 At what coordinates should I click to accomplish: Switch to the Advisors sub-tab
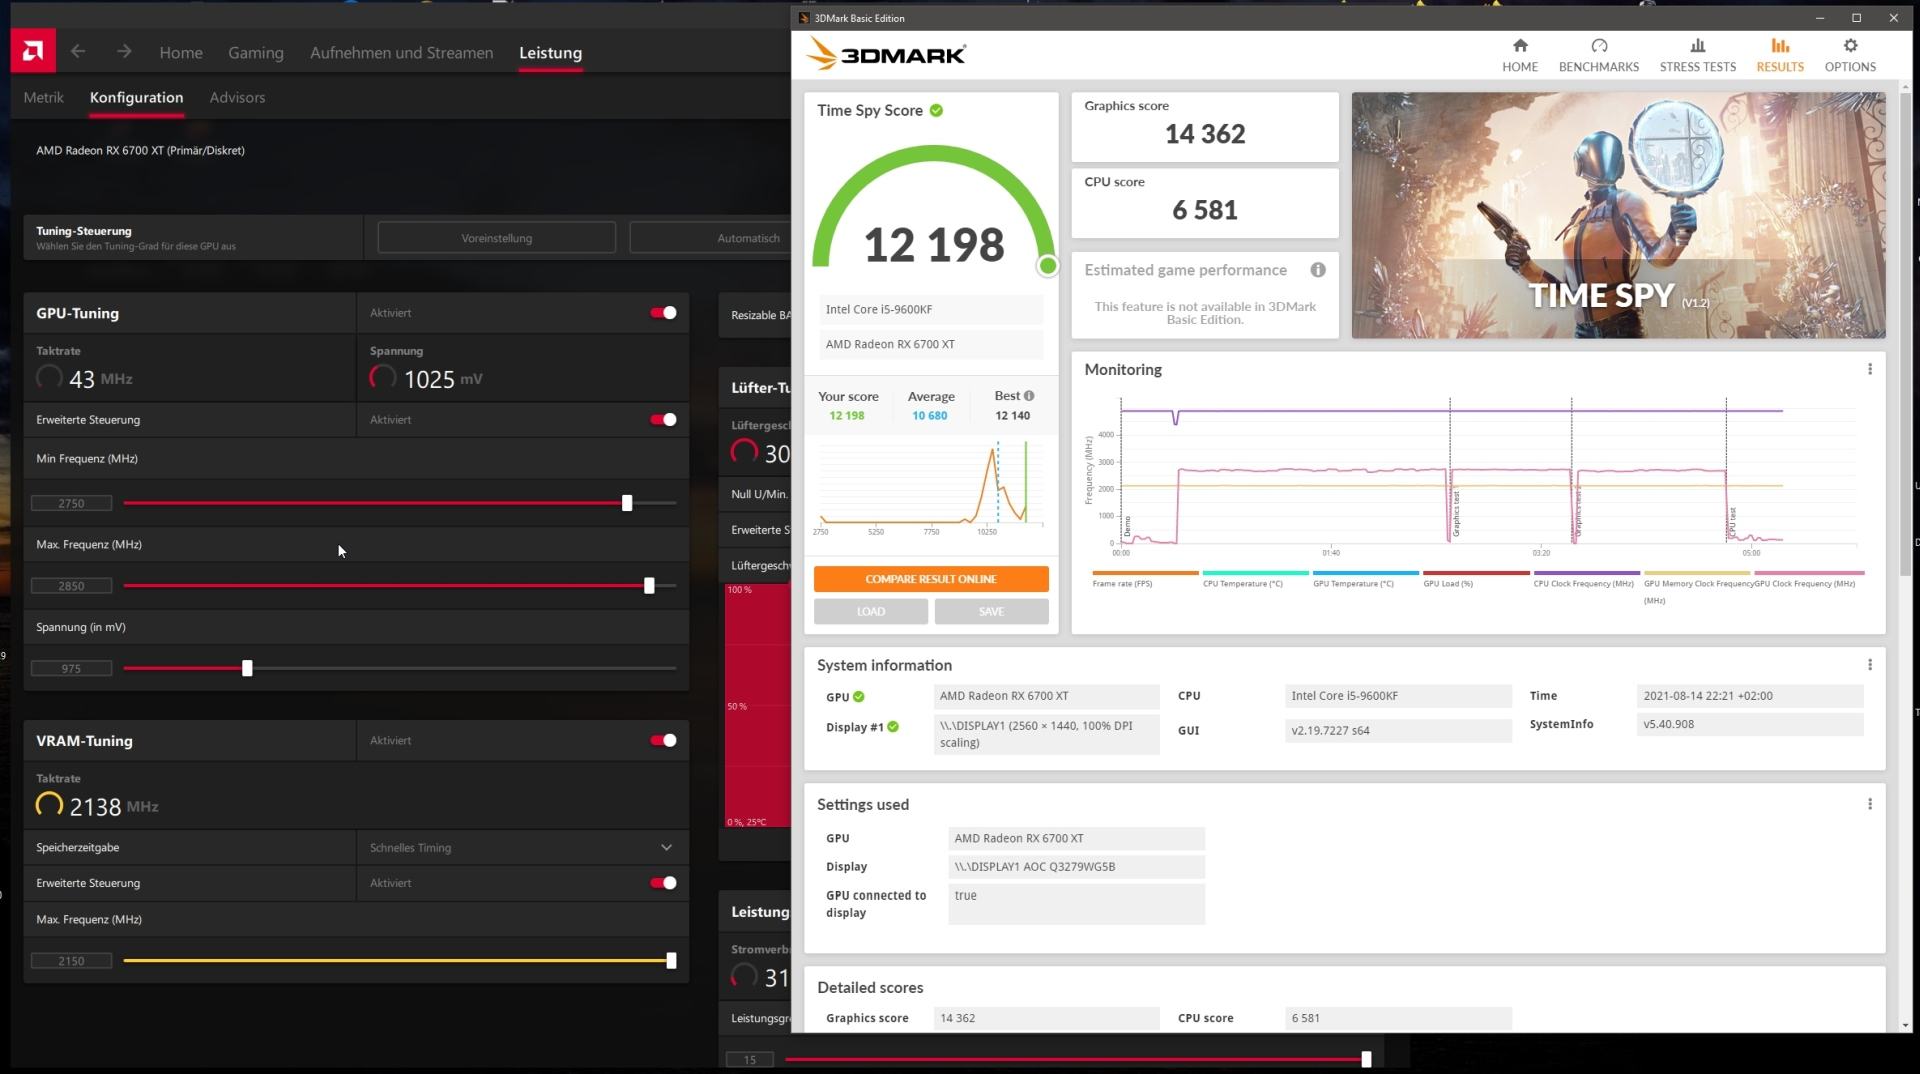click(237, 97)
